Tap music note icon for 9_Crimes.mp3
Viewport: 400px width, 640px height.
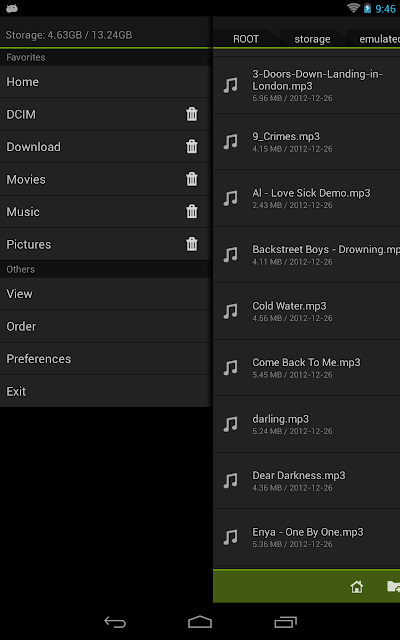click(x=230, y=142)
